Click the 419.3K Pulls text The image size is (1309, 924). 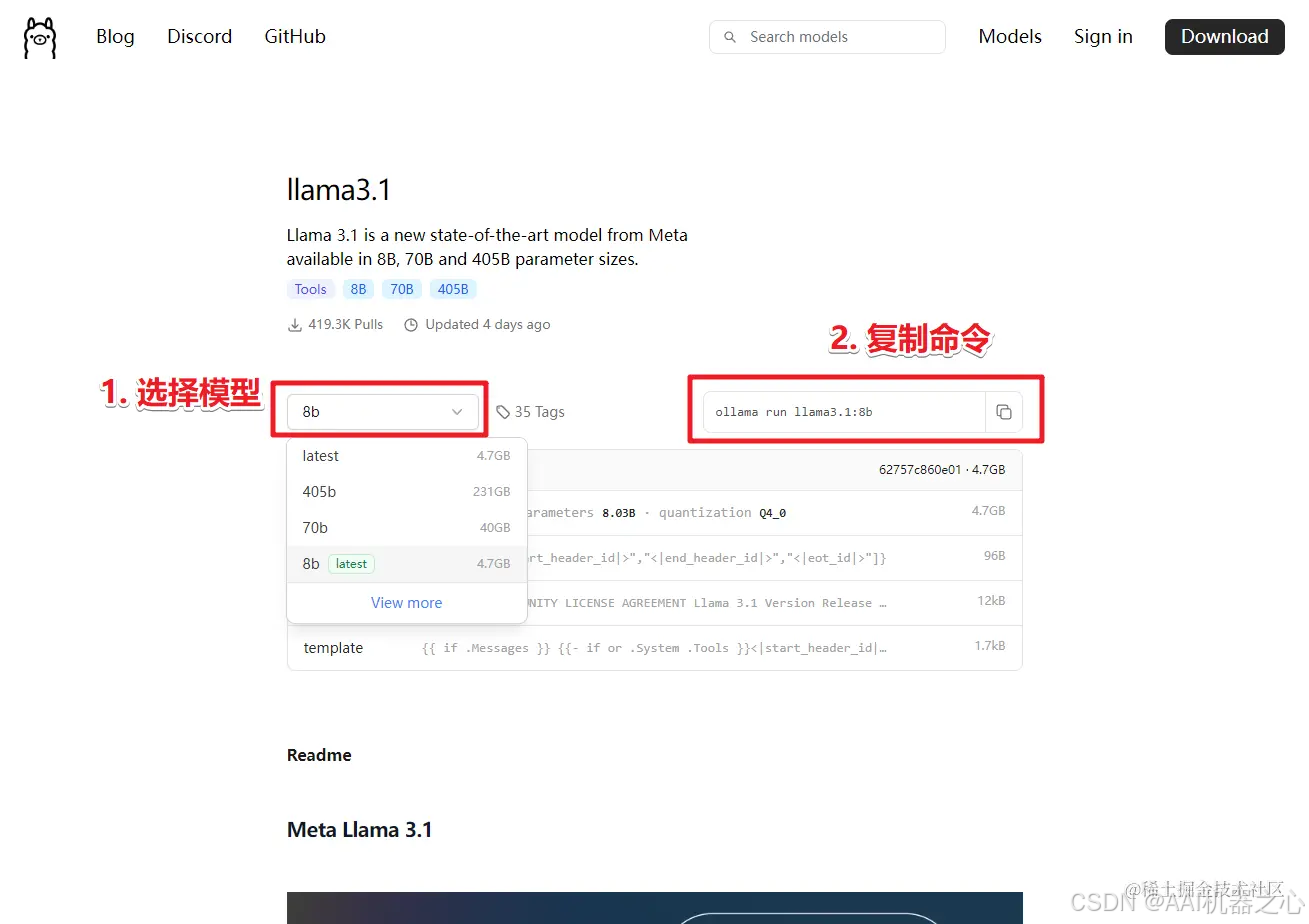(345, 325)
